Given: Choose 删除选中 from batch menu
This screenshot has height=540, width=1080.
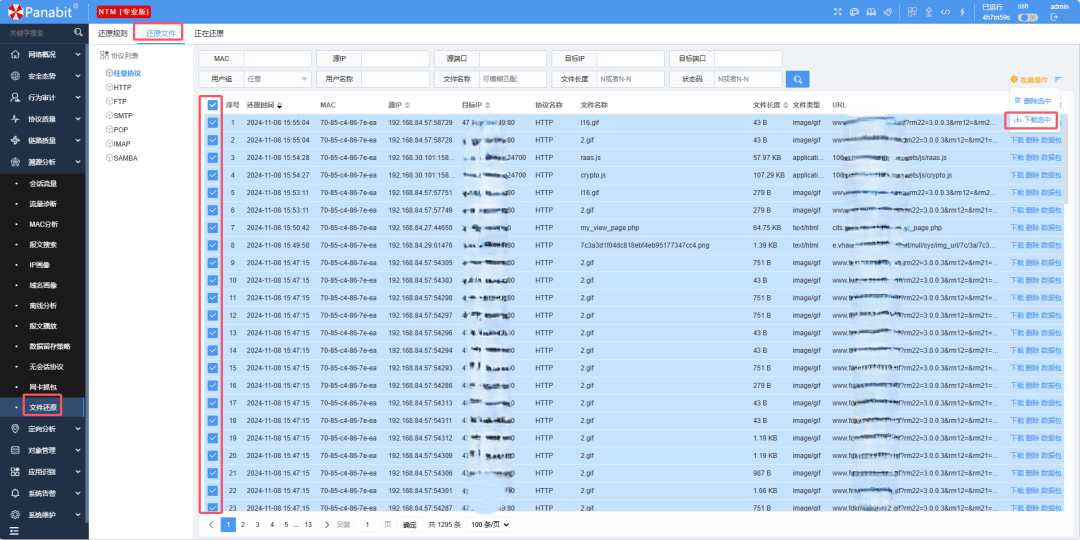Looking at the screenshot, I should coord(1033,101).
